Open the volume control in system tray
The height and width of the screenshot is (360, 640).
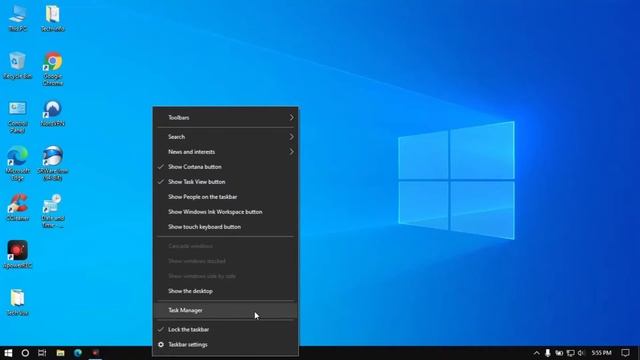click(581, 353)
